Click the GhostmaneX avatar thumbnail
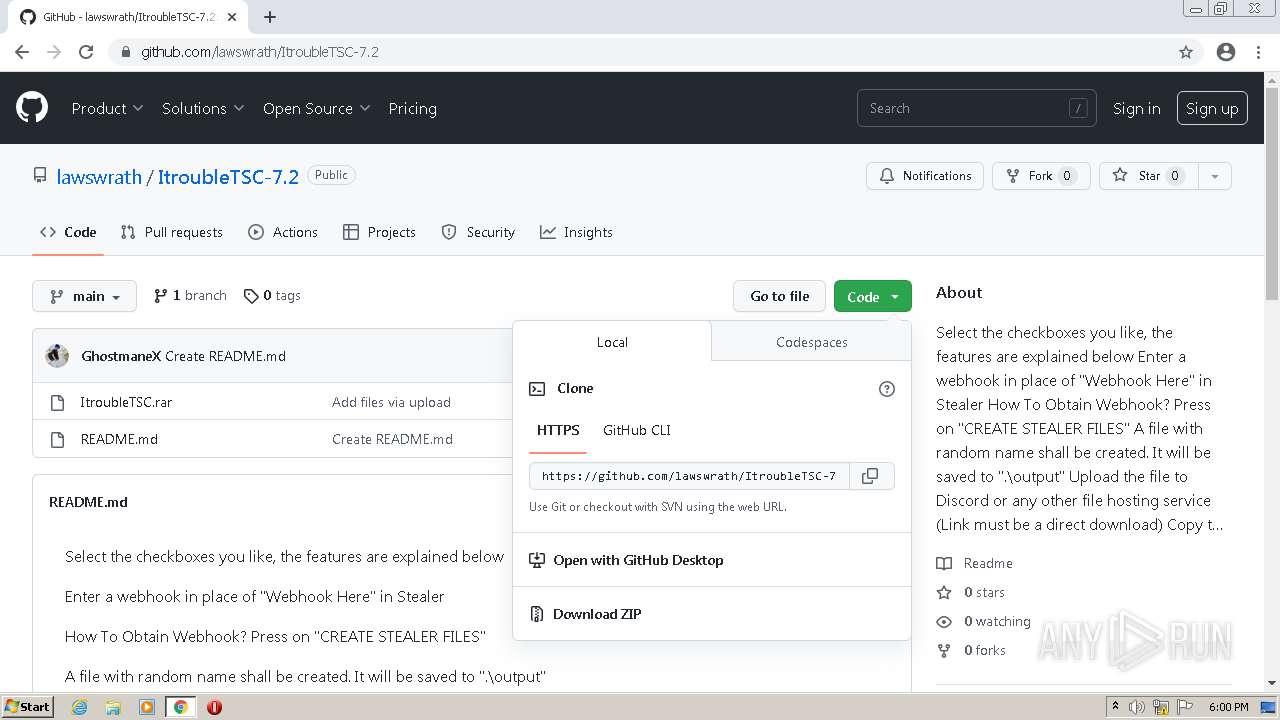The image size is (1280, 720). click(57, 356)
